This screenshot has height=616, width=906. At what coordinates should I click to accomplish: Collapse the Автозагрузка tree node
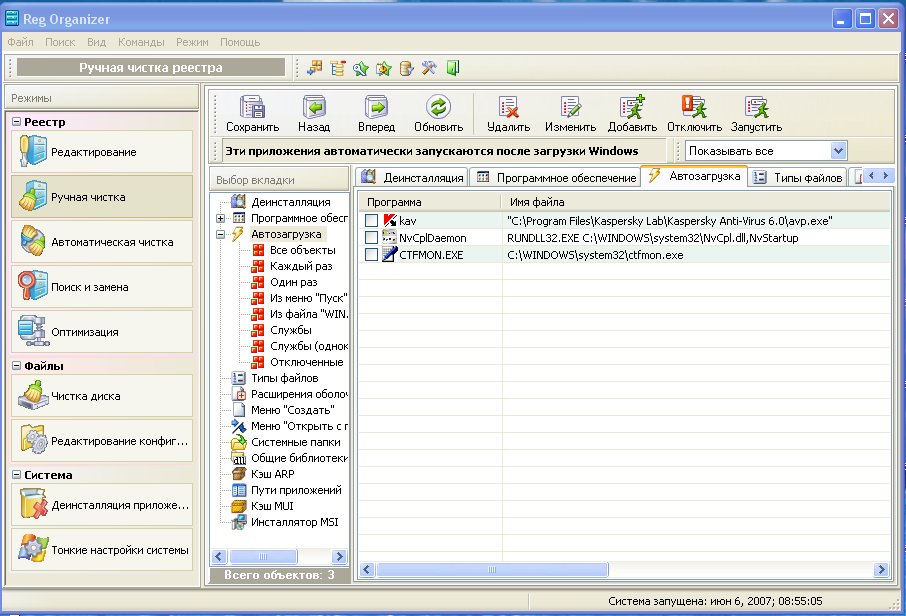(x=221, y=234)
